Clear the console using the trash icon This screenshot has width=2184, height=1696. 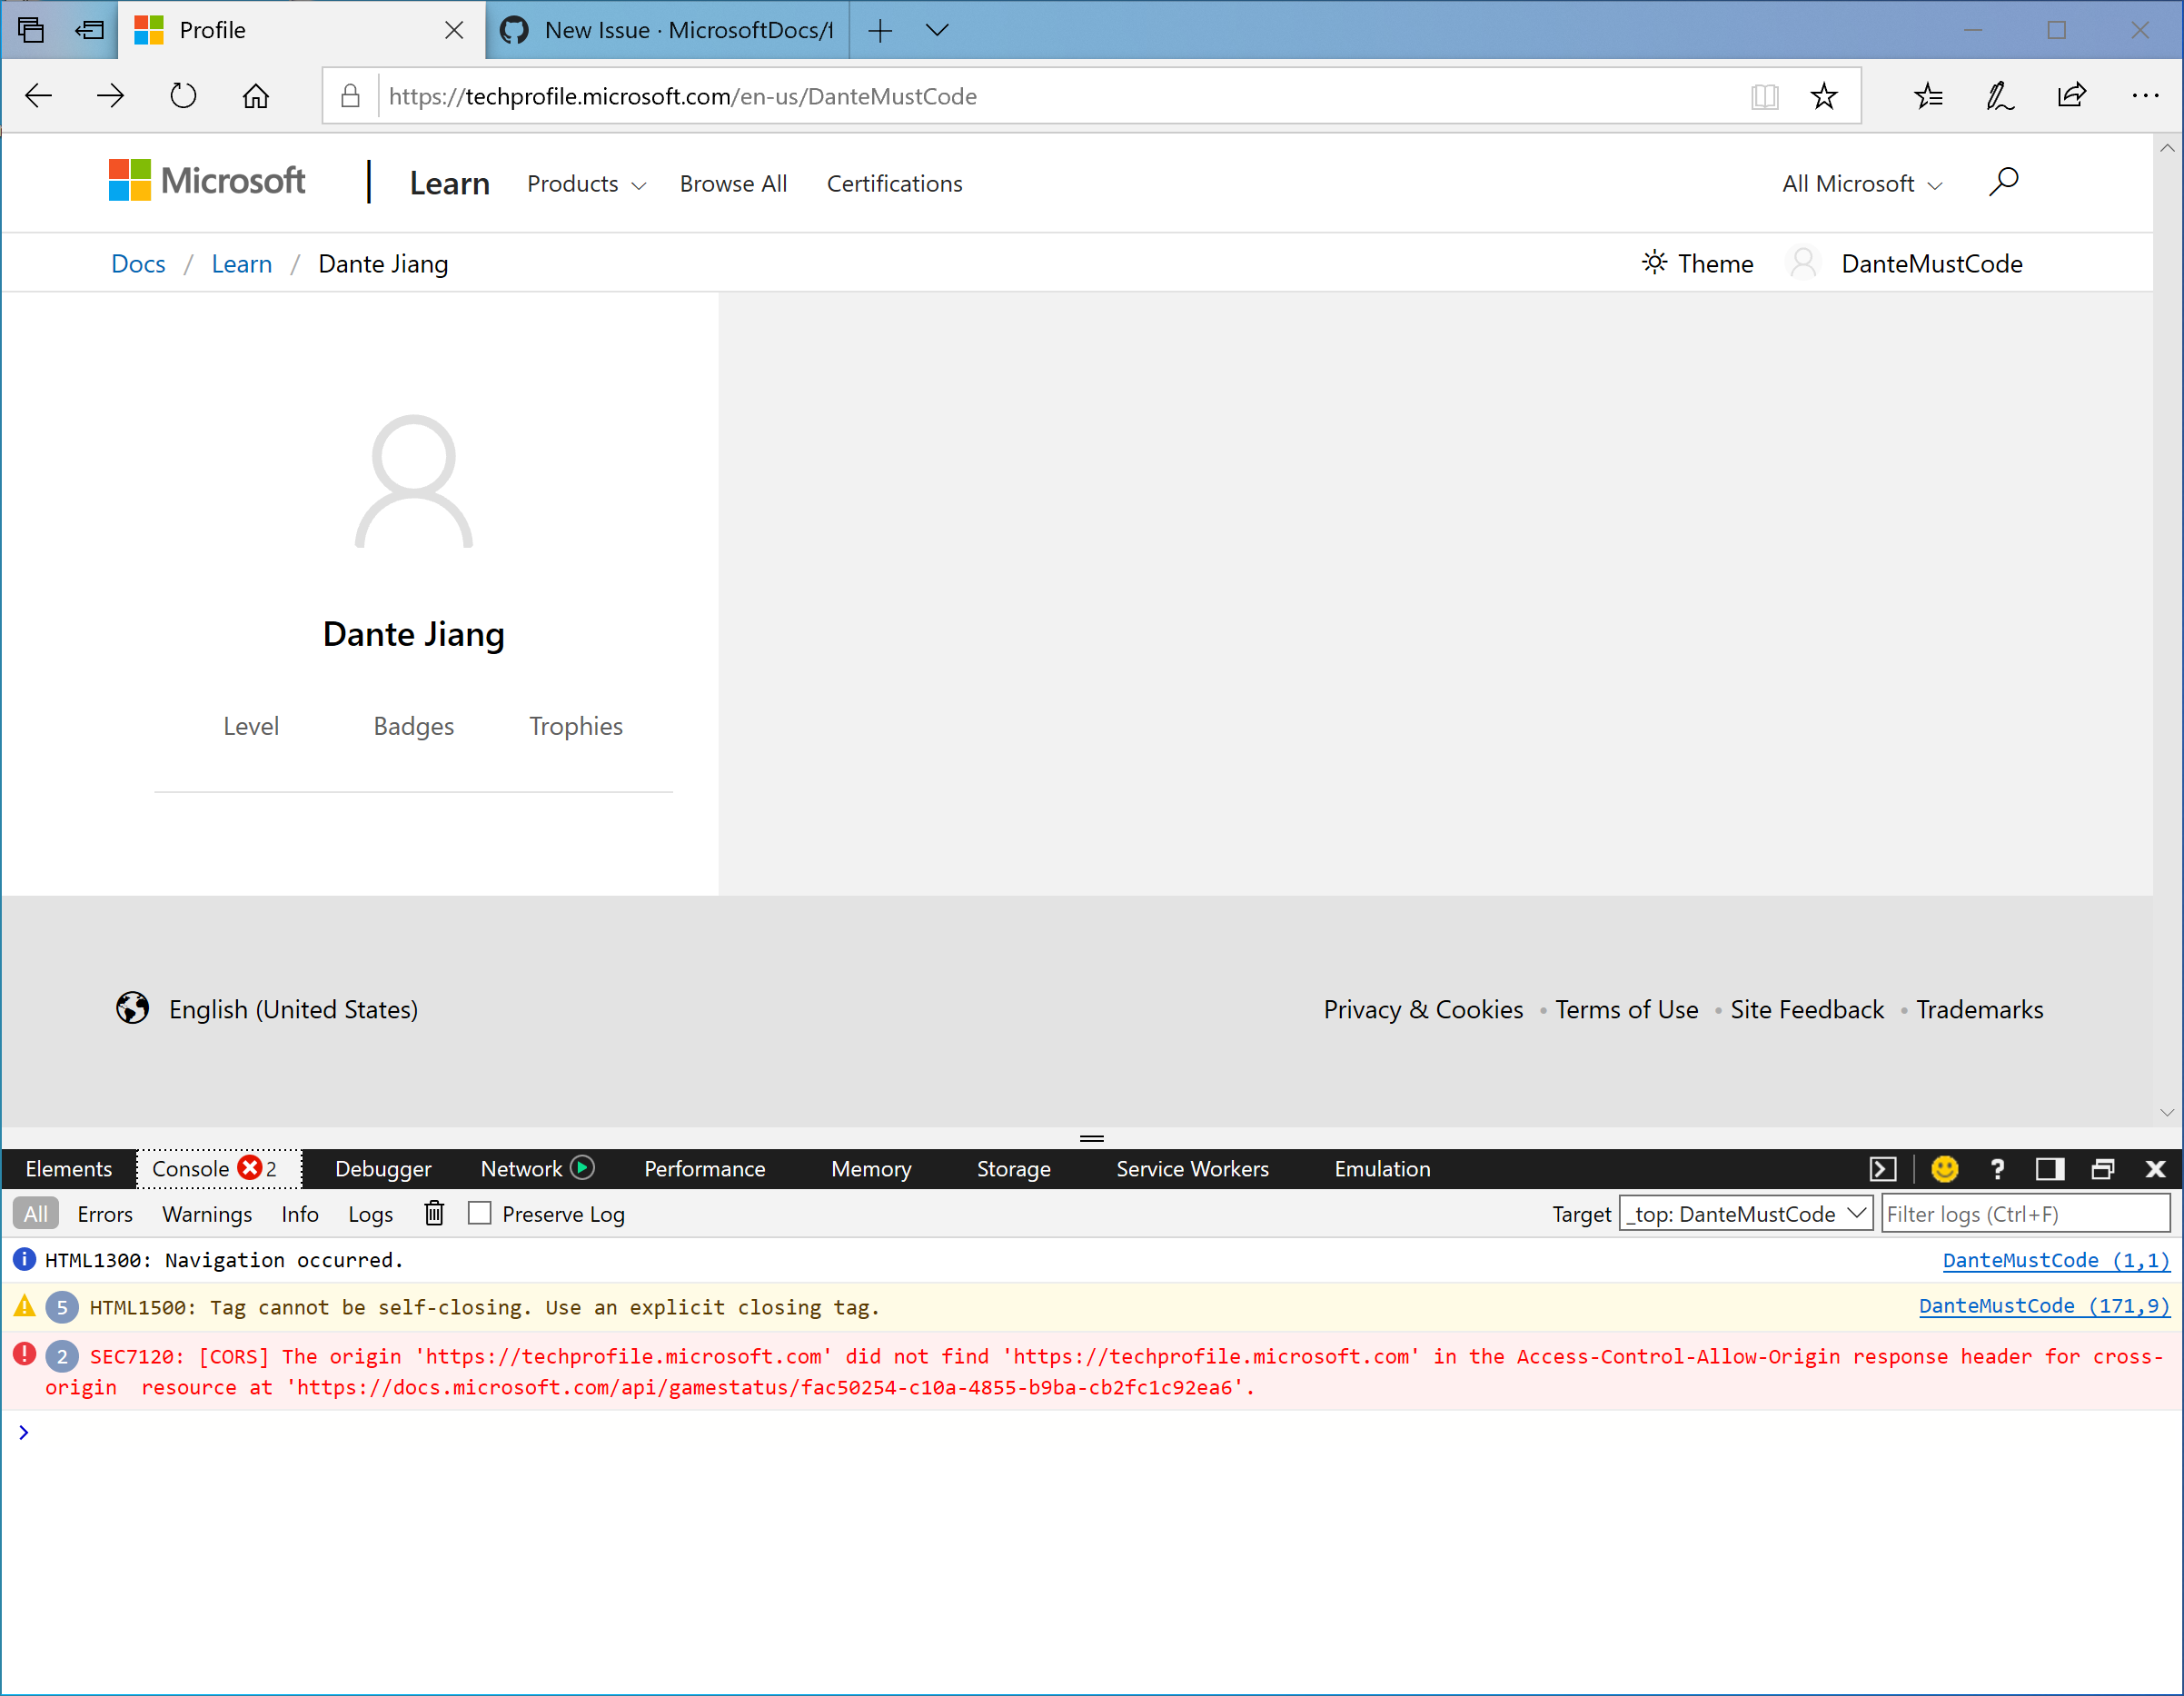pos(434,1213)
